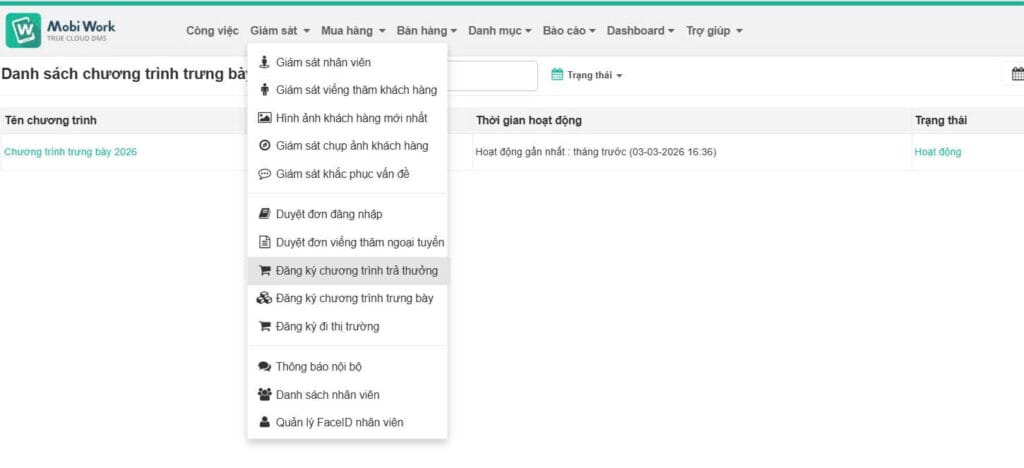
Task: Click the MobiWork logo icon
Action: coord(23,30)
